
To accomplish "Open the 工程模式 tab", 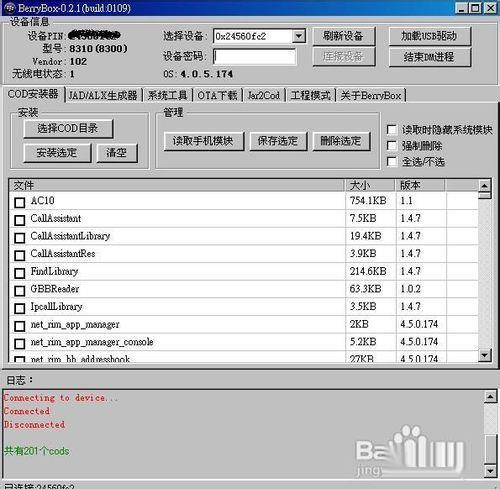I will click(310, 96).
